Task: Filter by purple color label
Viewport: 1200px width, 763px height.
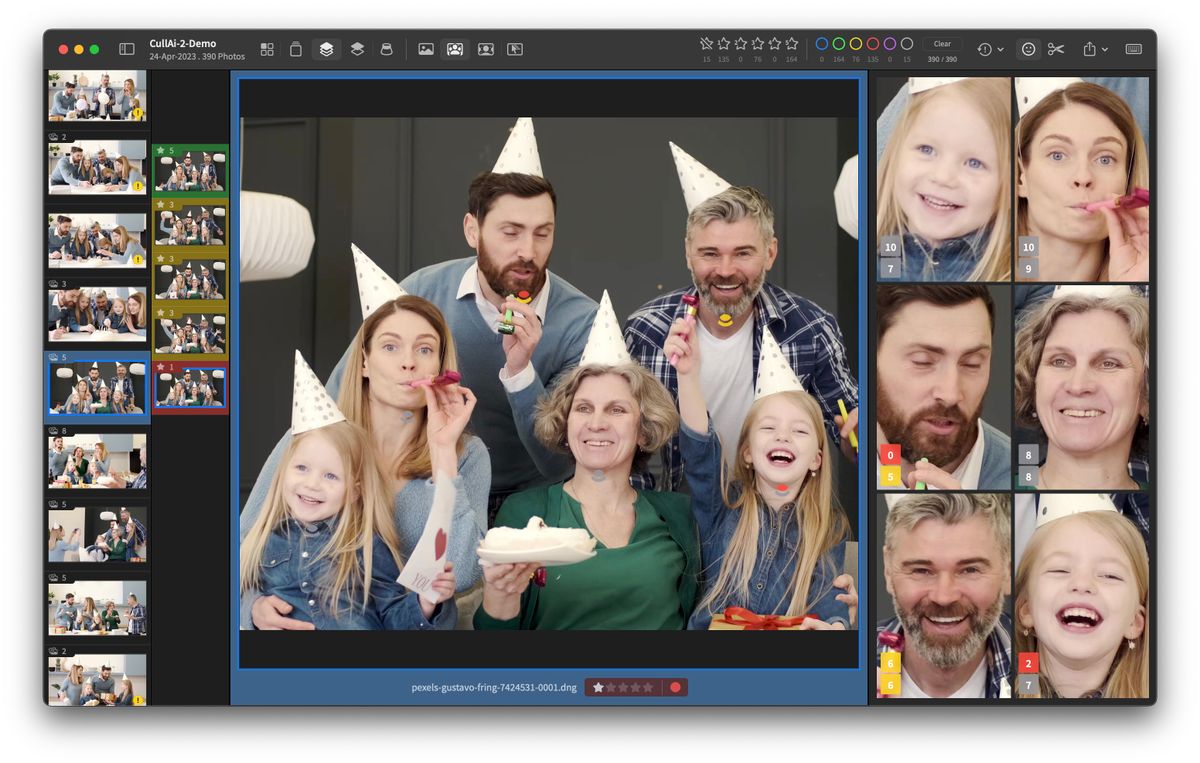Action: (x=890, y=44)
